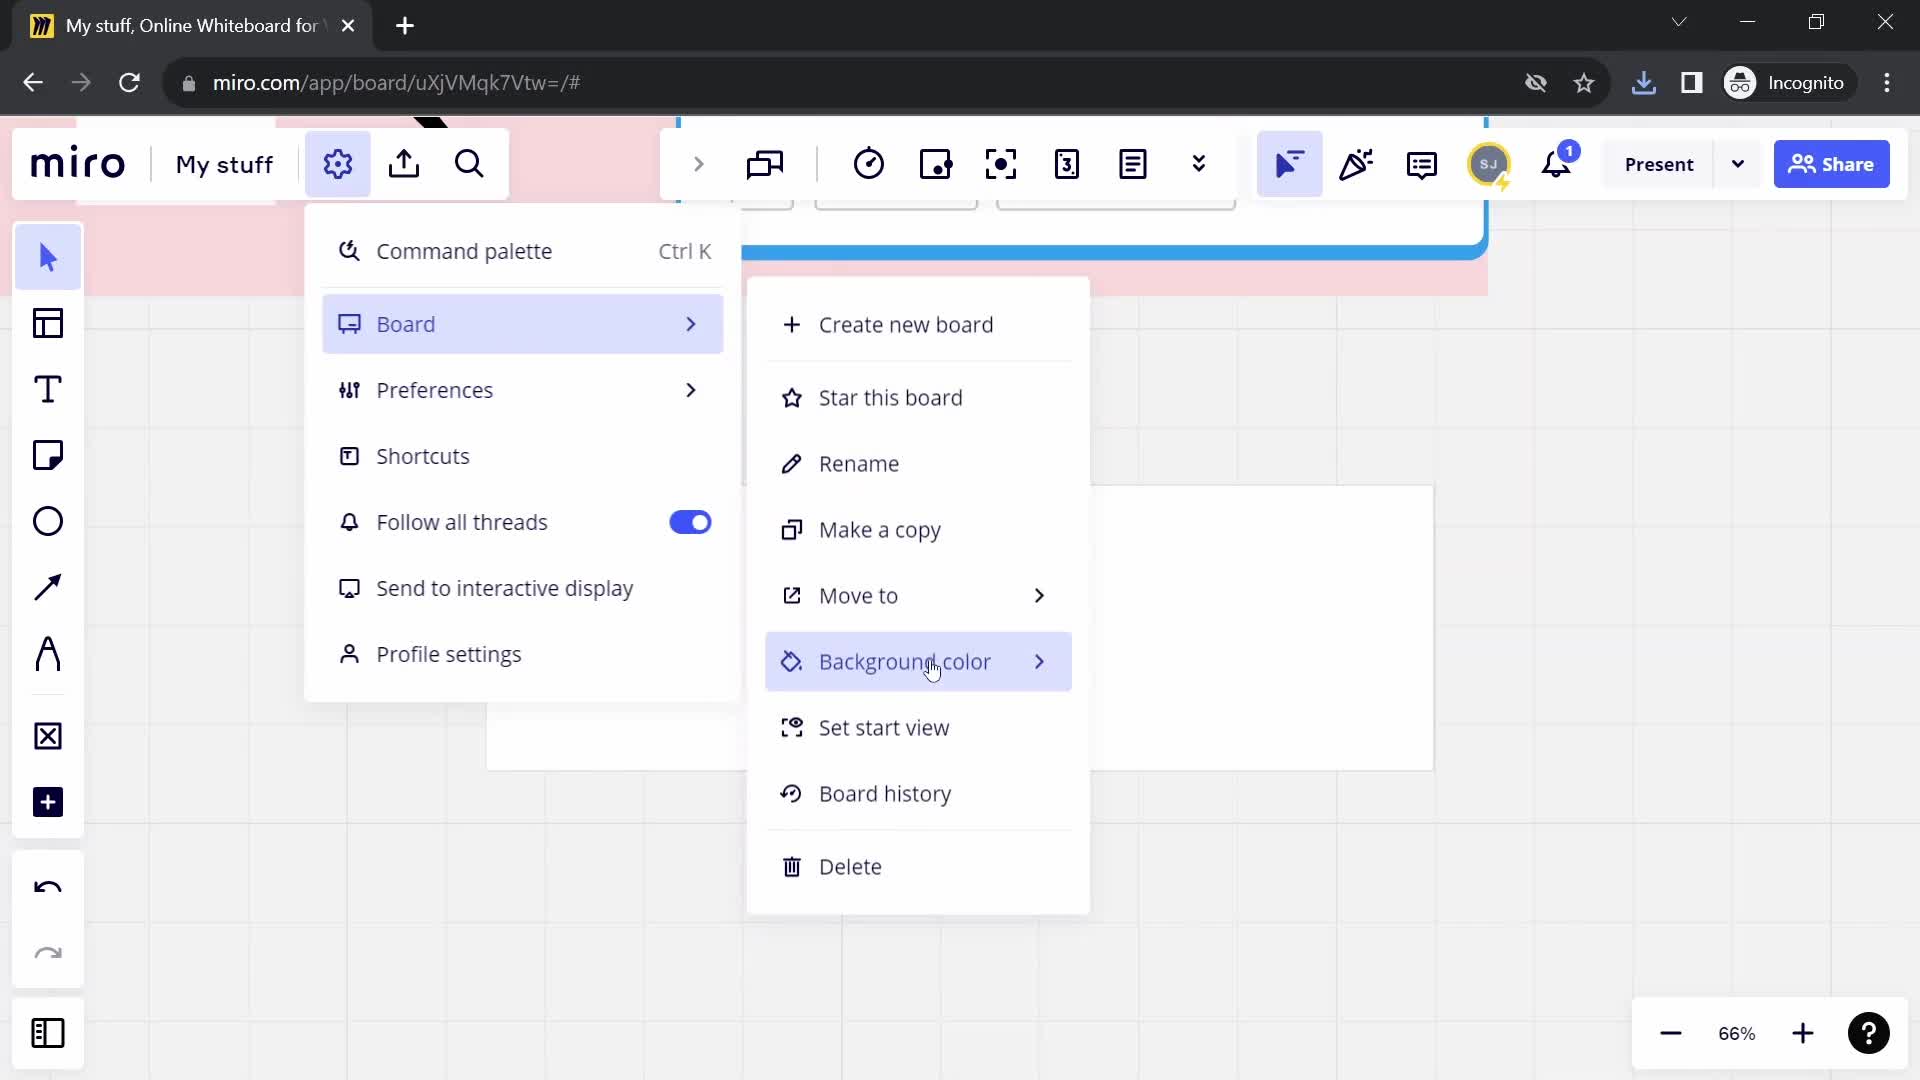Select Set start view
This screenshot has width=1920, height=1080.
click(918, 728)
